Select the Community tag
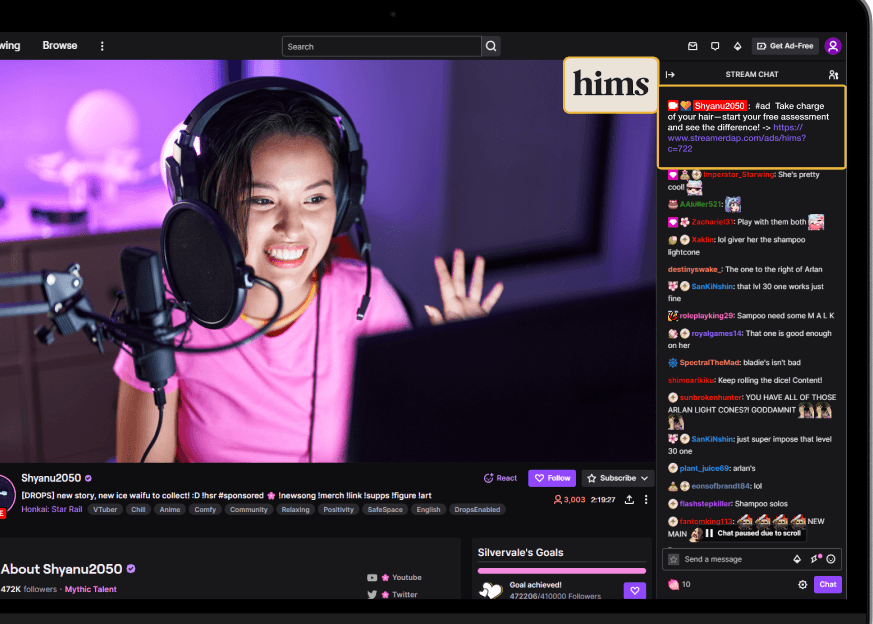The width and height of the screenshot is (873, 624). pos(248,509)
